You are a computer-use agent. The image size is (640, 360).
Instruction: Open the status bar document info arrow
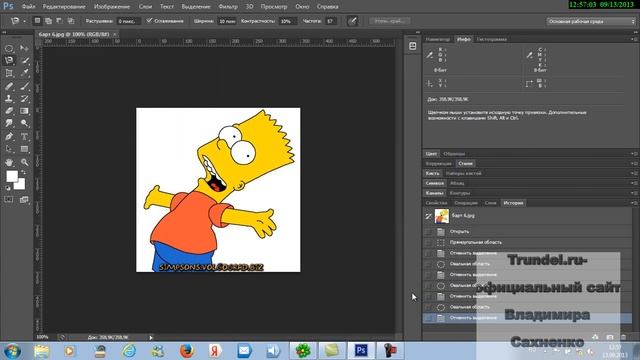click(x=151, y=338)
